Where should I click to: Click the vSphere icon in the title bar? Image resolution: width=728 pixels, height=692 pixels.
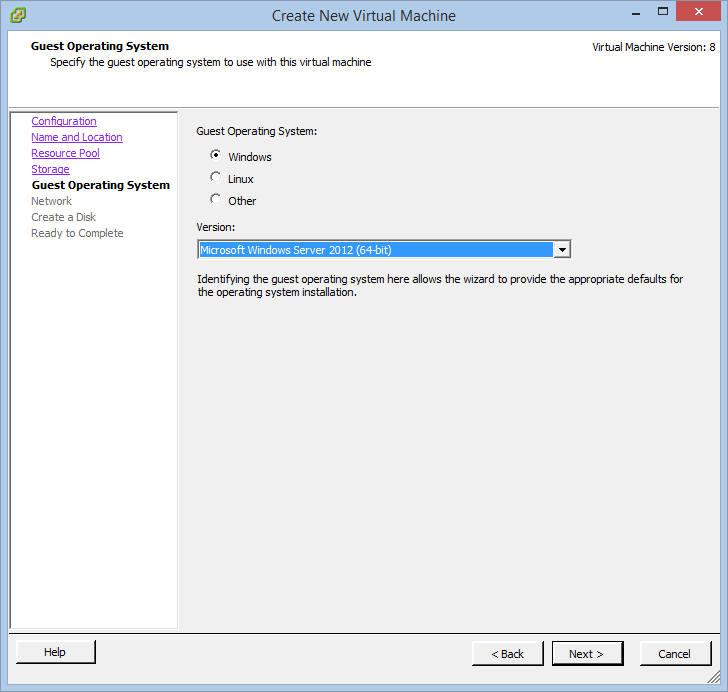point(18,15)
